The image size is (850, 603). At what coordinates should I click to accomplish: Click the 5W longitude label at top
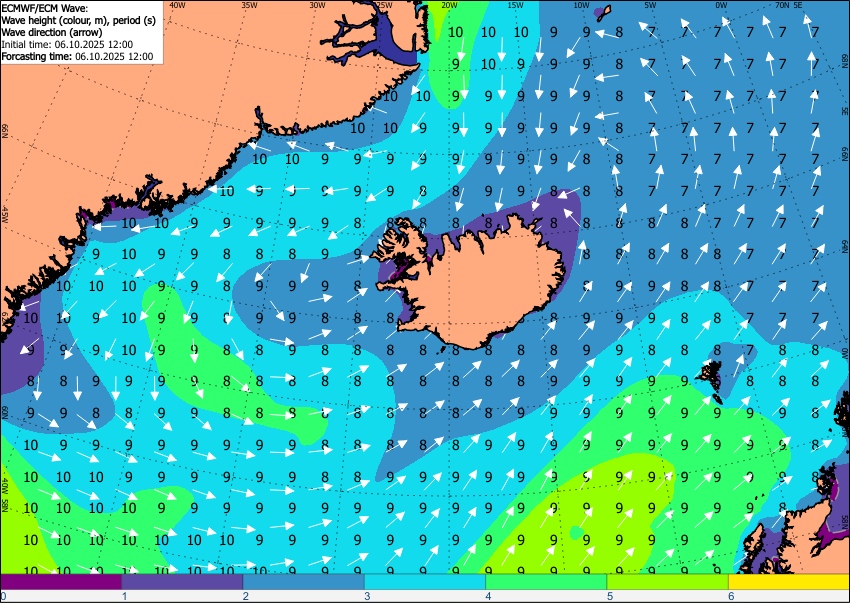tap(650, 5)
